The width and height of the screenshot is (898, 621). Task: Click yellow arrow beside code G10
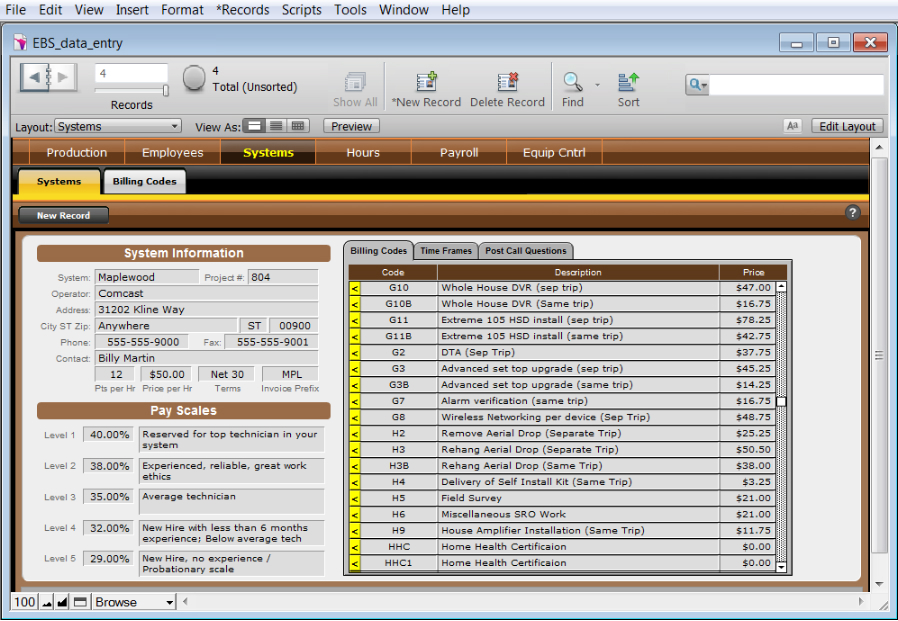[x=354, y=288]
